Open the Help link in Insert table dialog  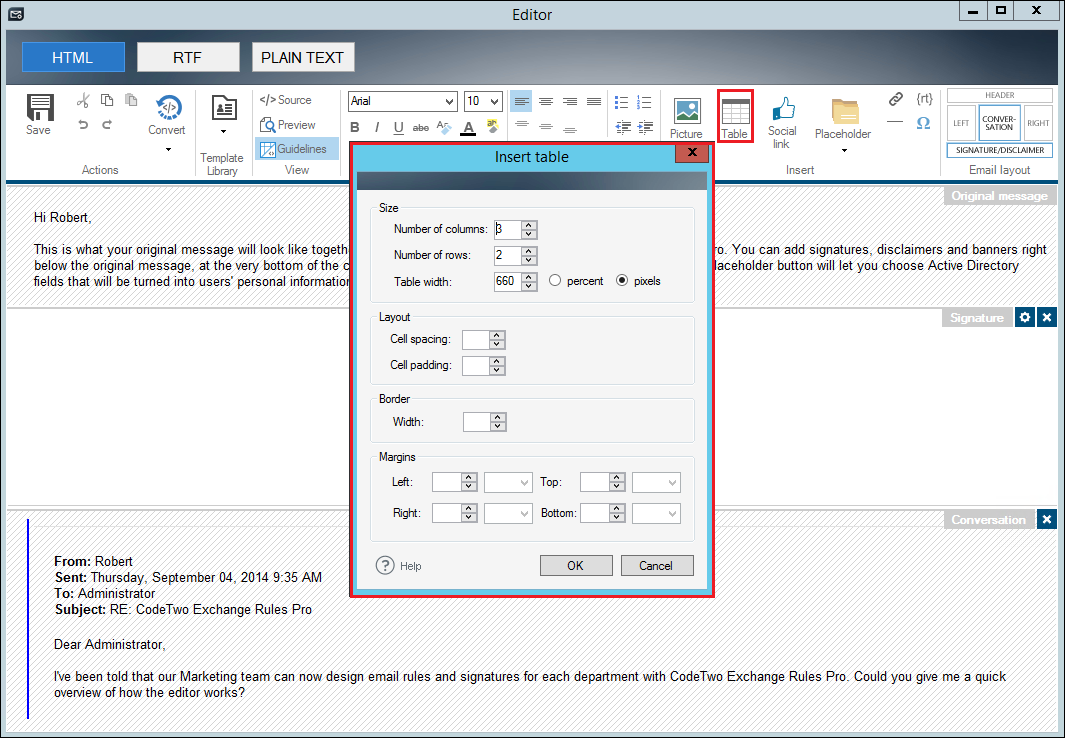(399, 565)
